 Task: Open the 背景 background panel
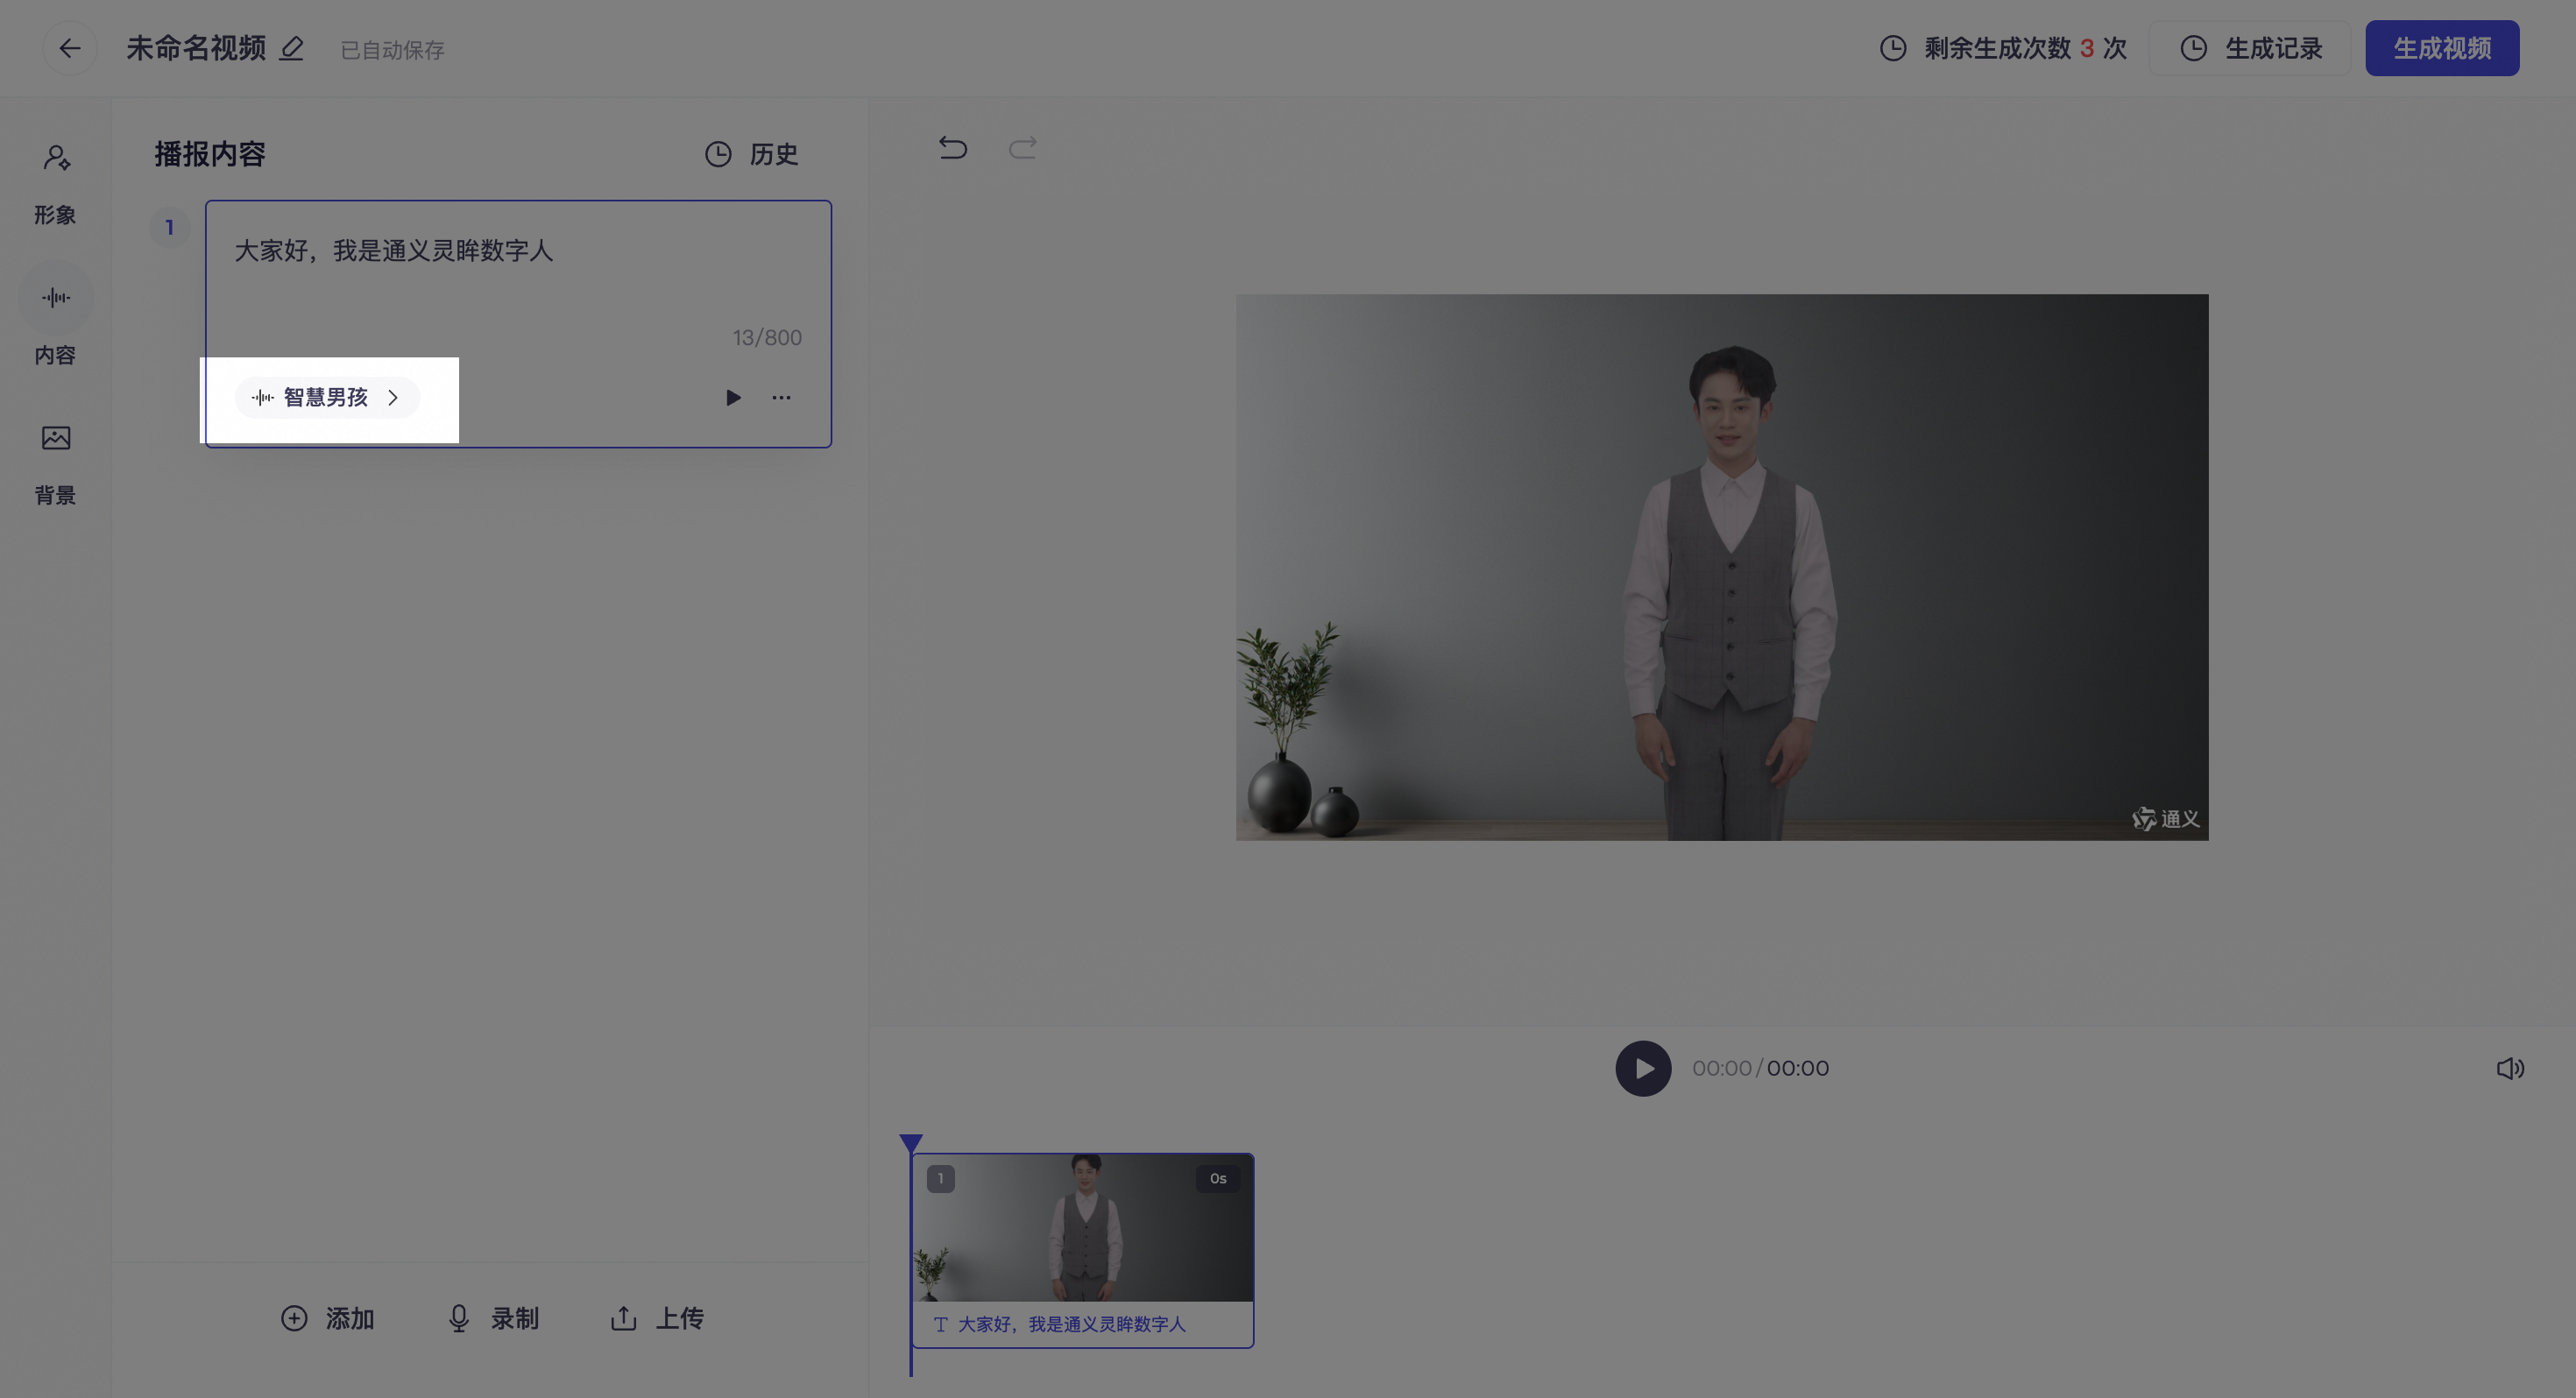coord(55,464)
